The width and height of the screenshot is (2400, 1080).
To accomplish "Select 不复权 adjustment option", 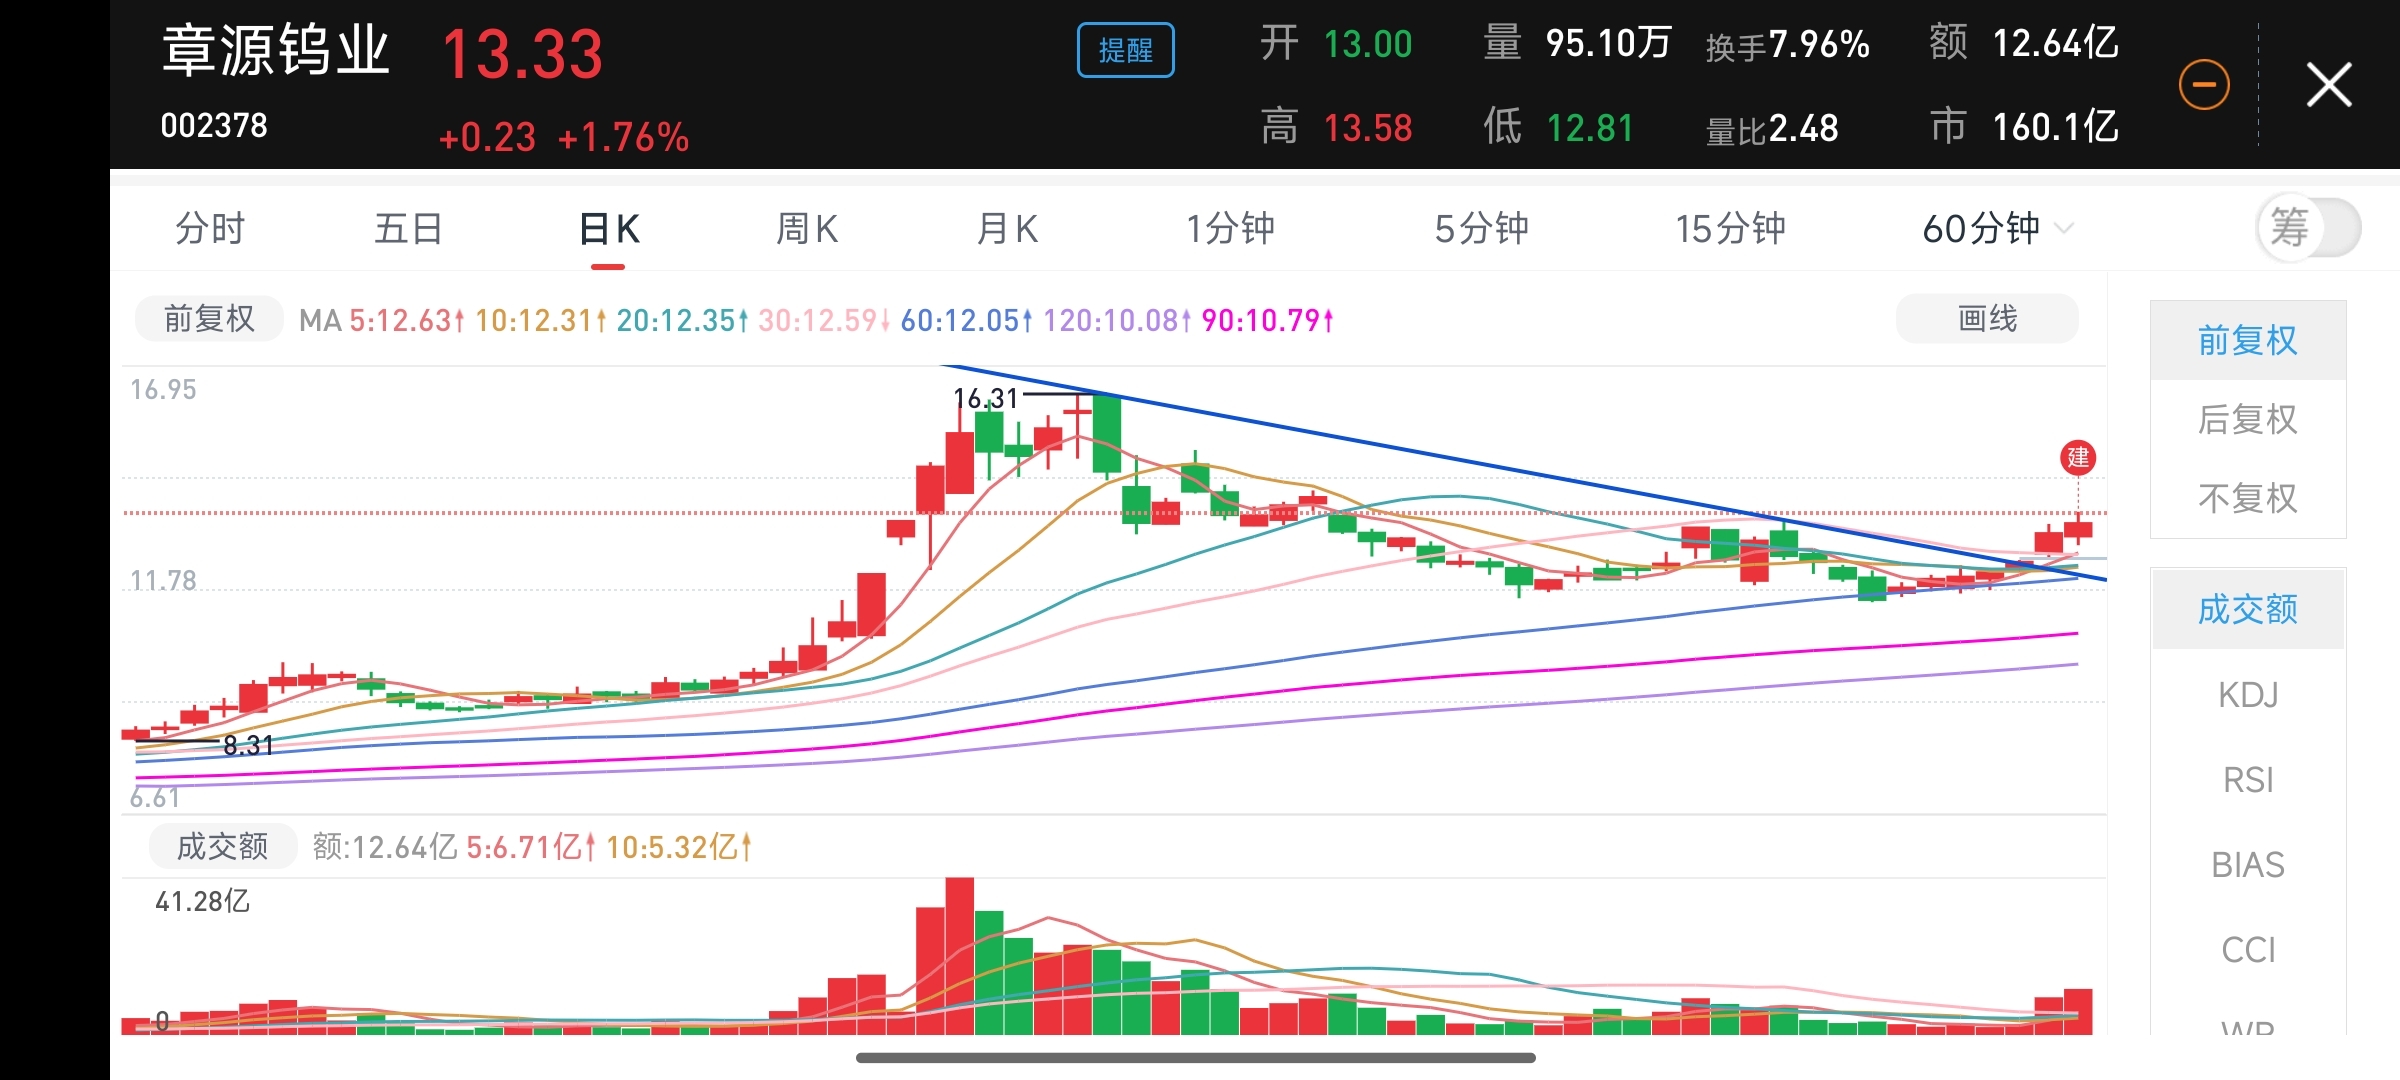I will point(2247,498).
